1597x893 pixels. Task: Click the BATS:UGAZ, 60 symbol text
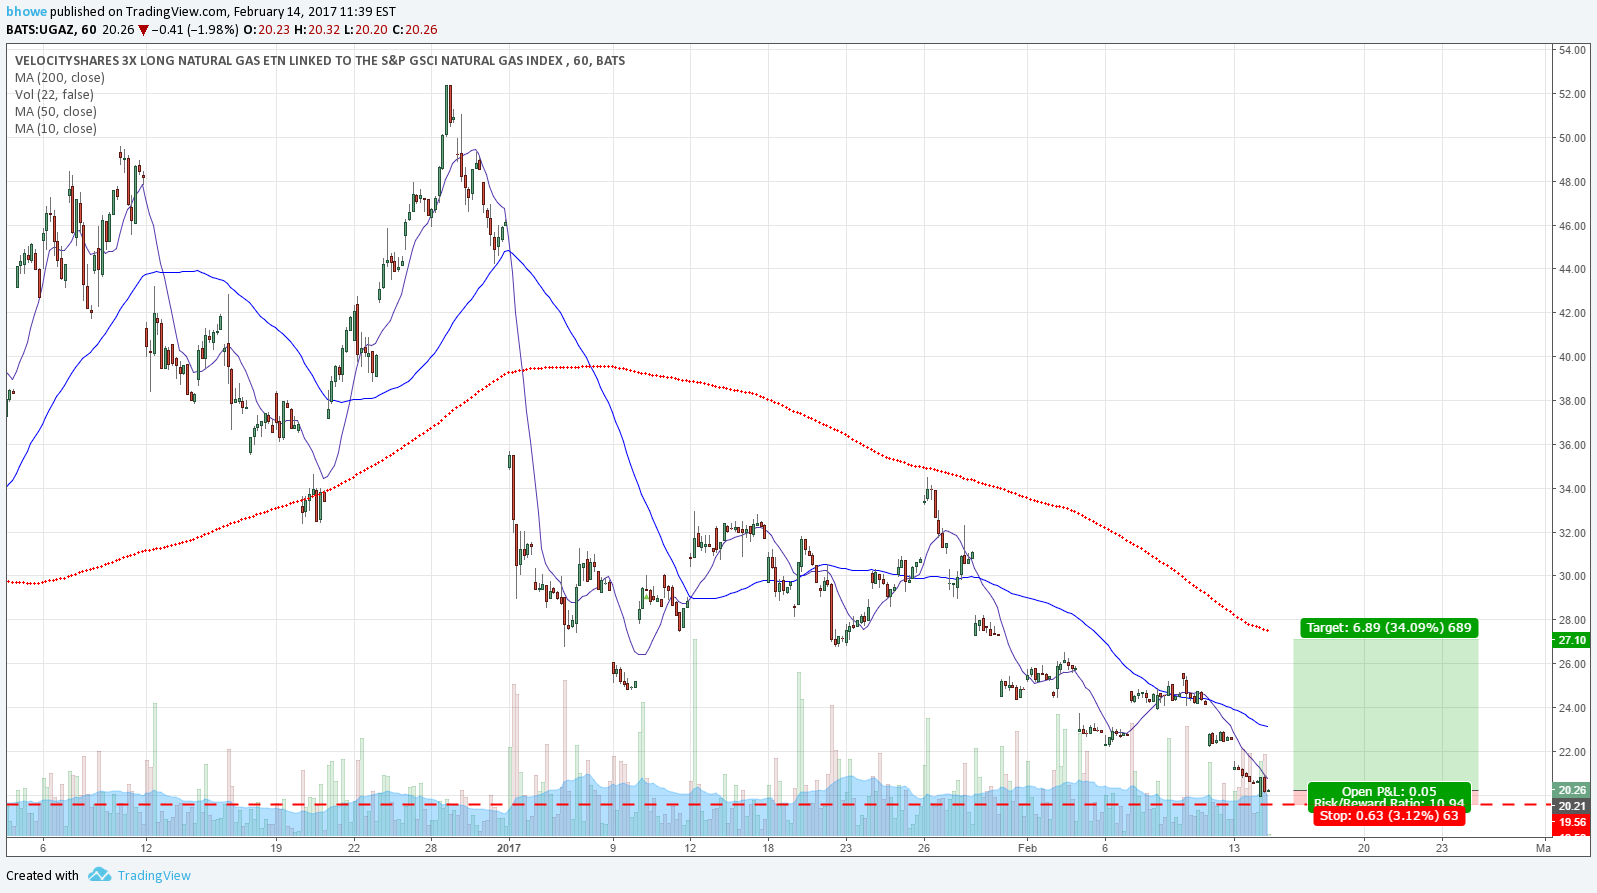tap(51, 30)
